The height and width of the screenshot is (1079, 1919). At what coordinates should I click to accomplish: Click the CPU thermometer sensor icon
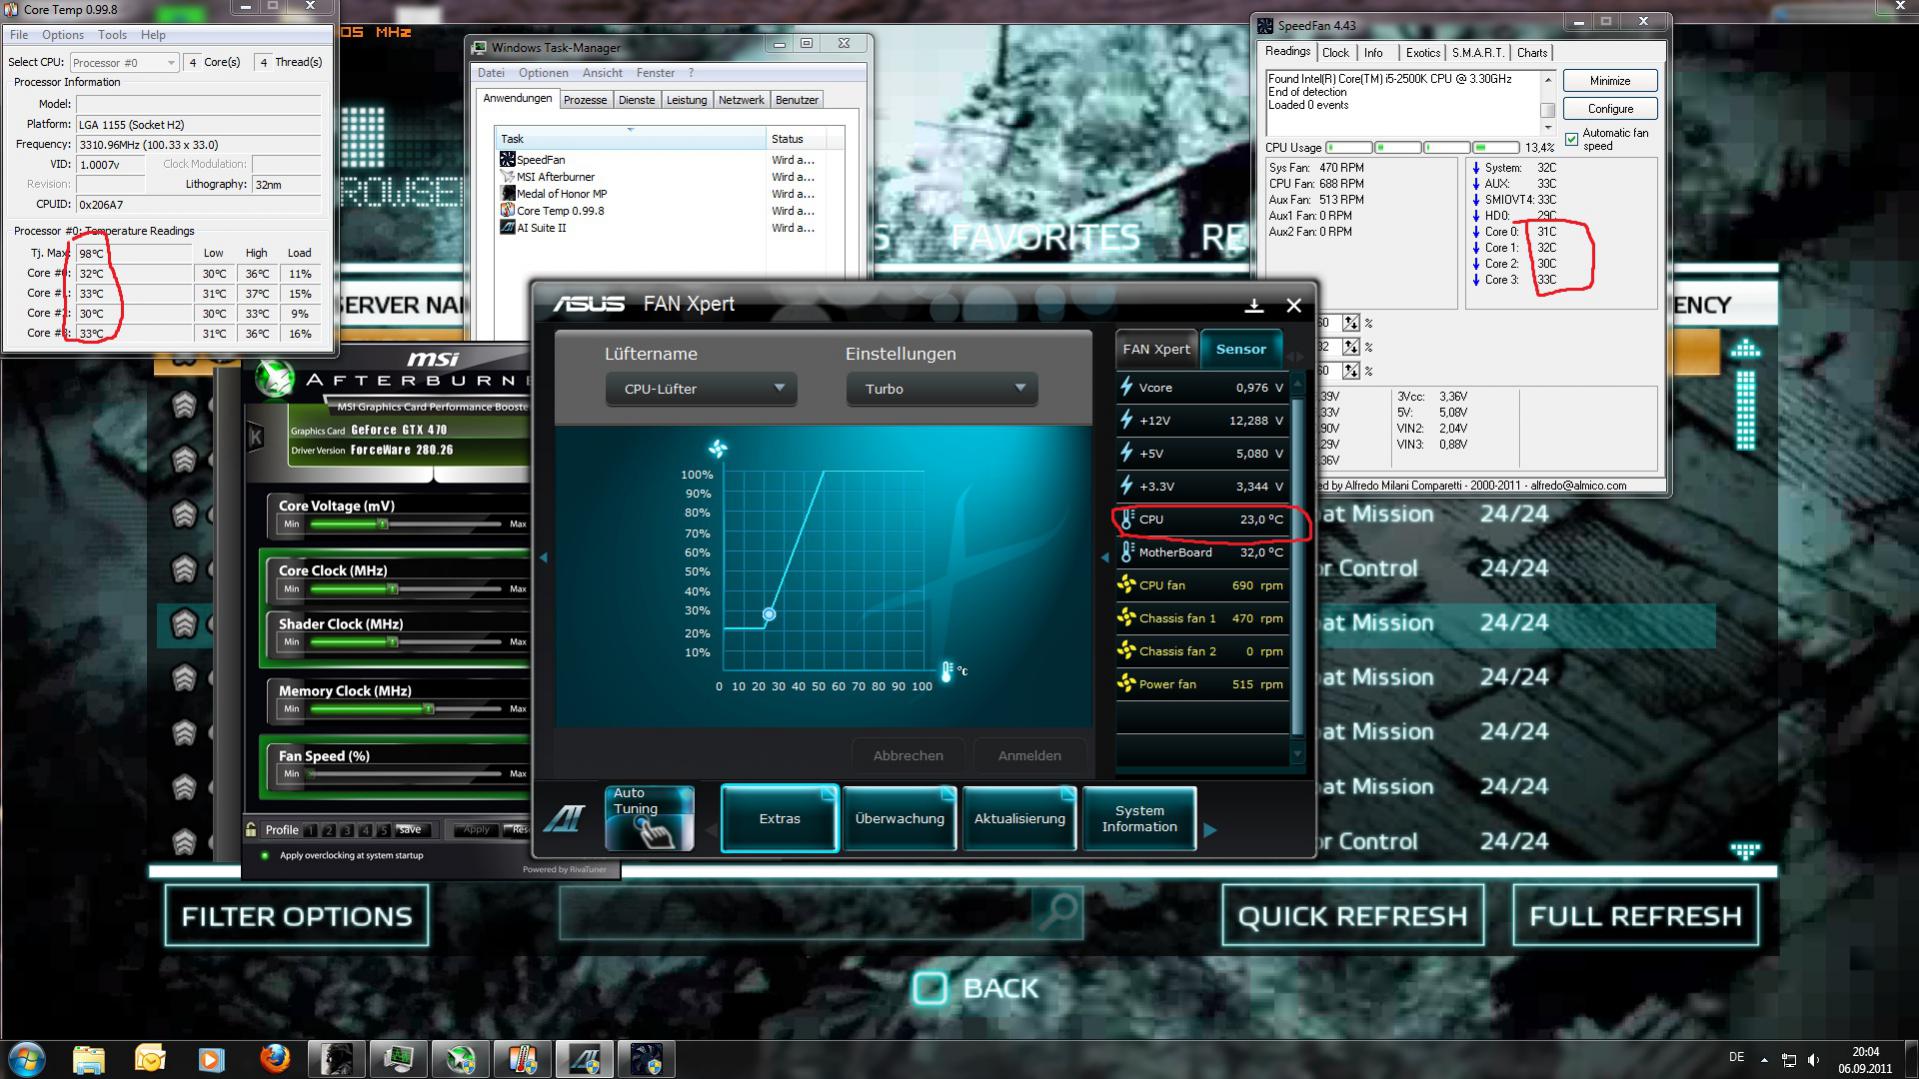click(x=1127, y=519)
